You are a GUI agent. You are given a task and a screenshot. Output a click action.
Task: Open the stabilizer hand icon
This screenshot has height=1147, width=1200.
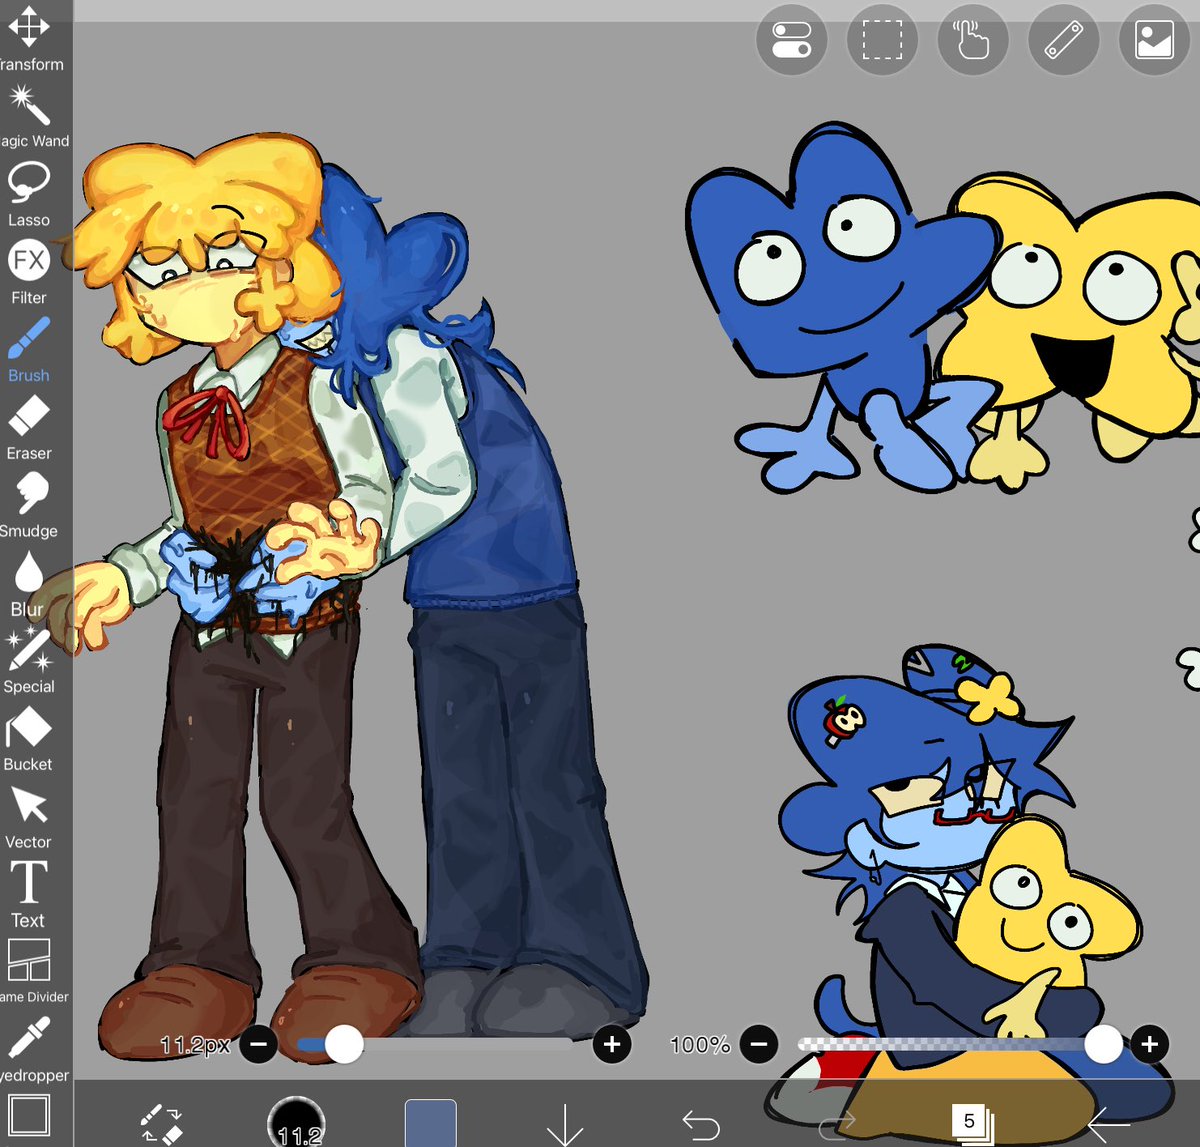coord(973,41)
